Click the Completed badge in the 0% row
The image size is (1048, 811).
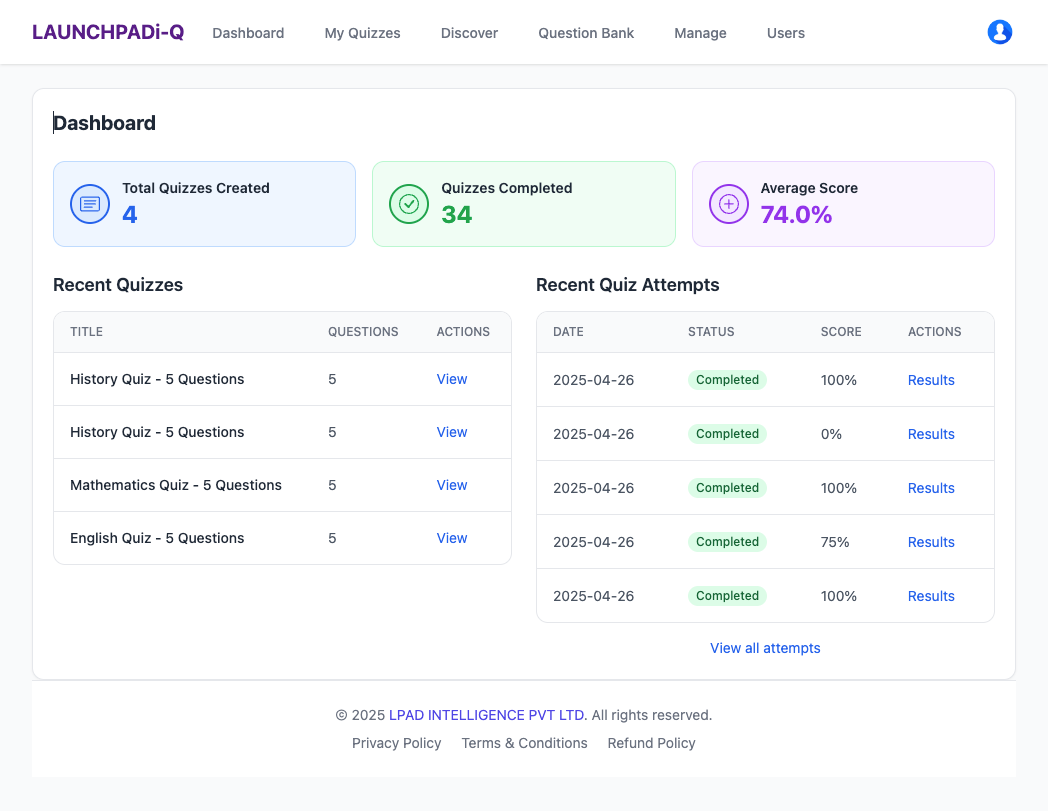pyautogui.click(x=727, y=433)
